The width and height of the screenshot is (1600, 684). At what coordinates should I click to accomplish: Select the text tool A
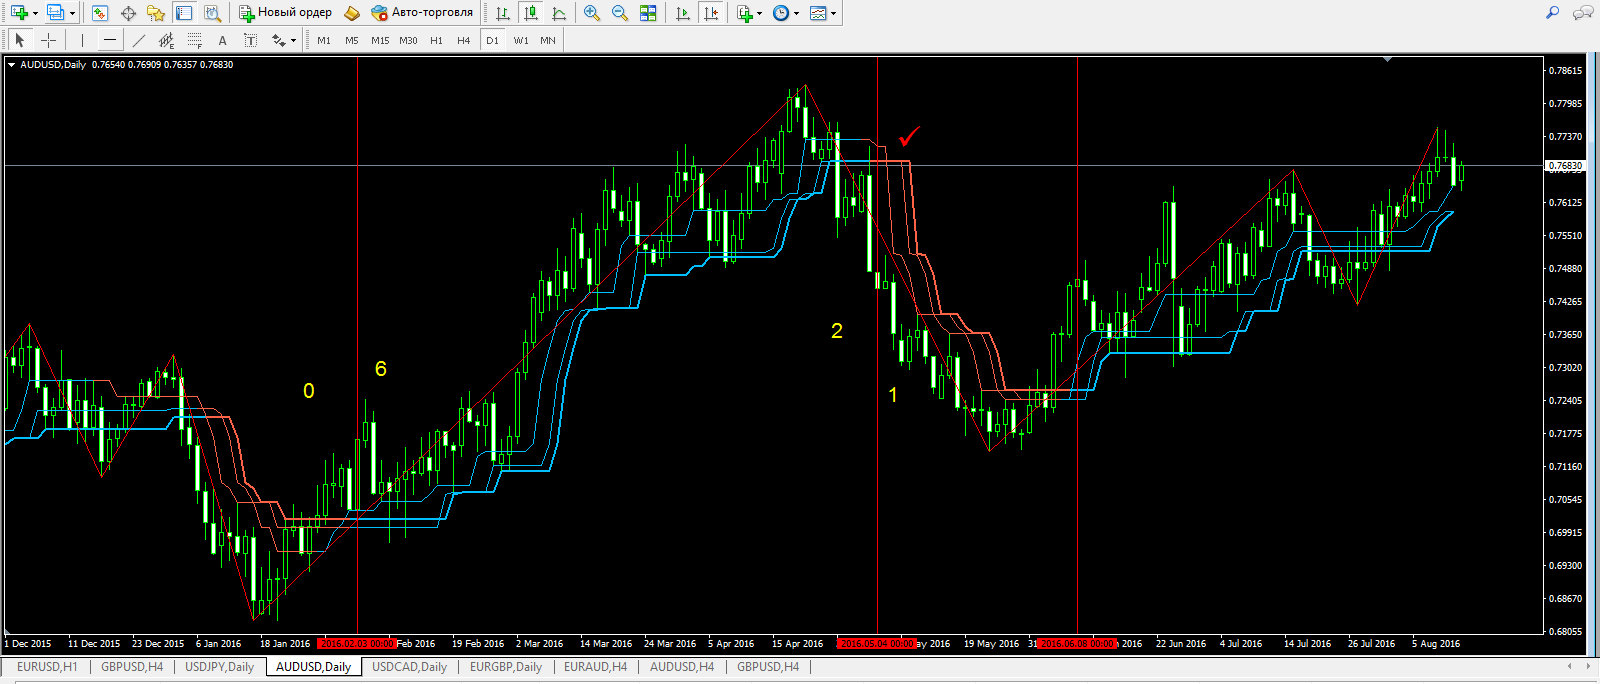tap(222, 40)
